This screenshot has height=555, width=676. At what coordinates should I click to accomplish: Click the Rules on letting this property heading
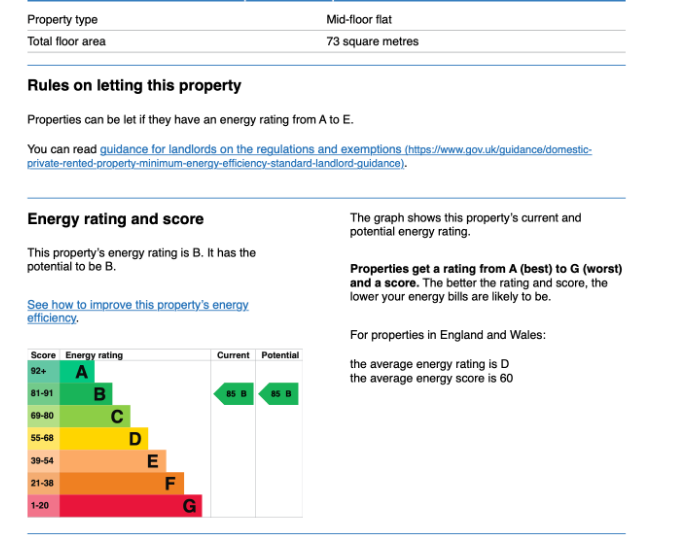[134, 86]
